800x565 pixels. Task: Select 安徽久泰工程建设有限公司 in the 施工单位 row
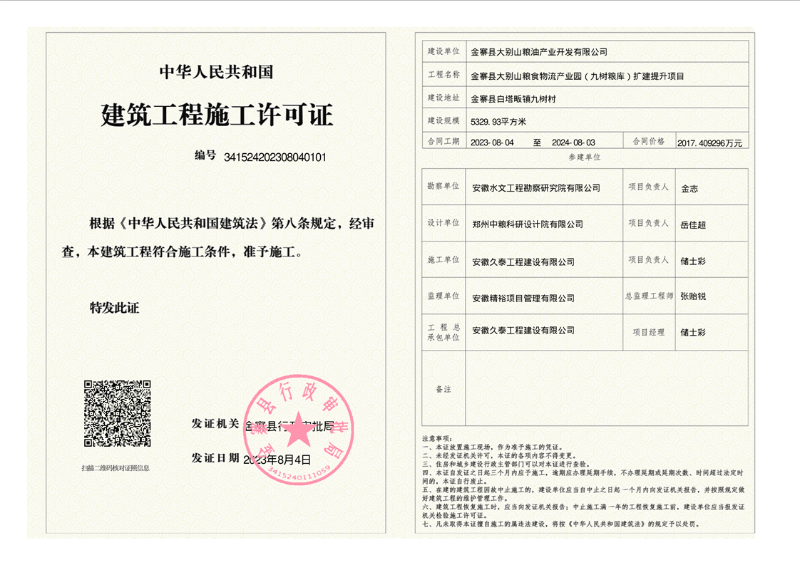523,262
